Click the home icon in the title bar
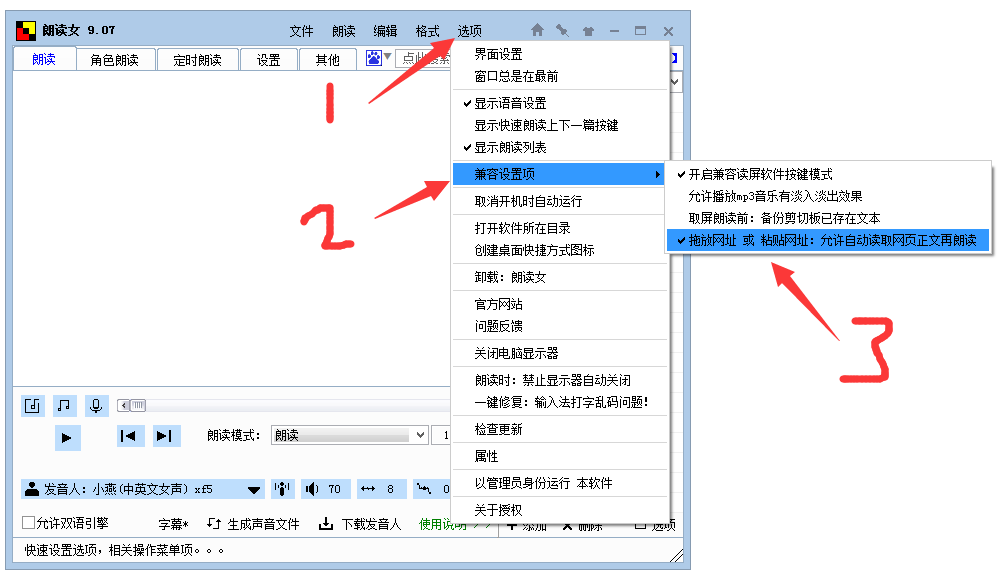Viewport: 999px width, 575px height. pos(537,30)
